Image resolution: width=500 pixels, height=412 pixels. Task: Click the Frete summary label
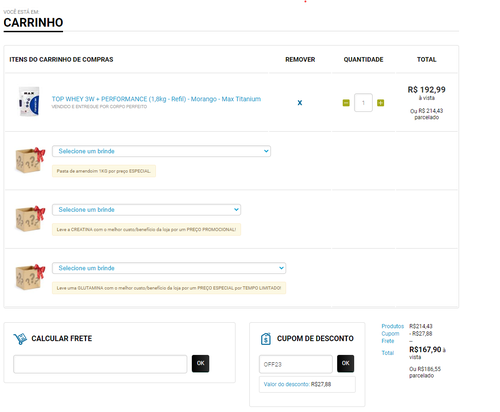388,341
